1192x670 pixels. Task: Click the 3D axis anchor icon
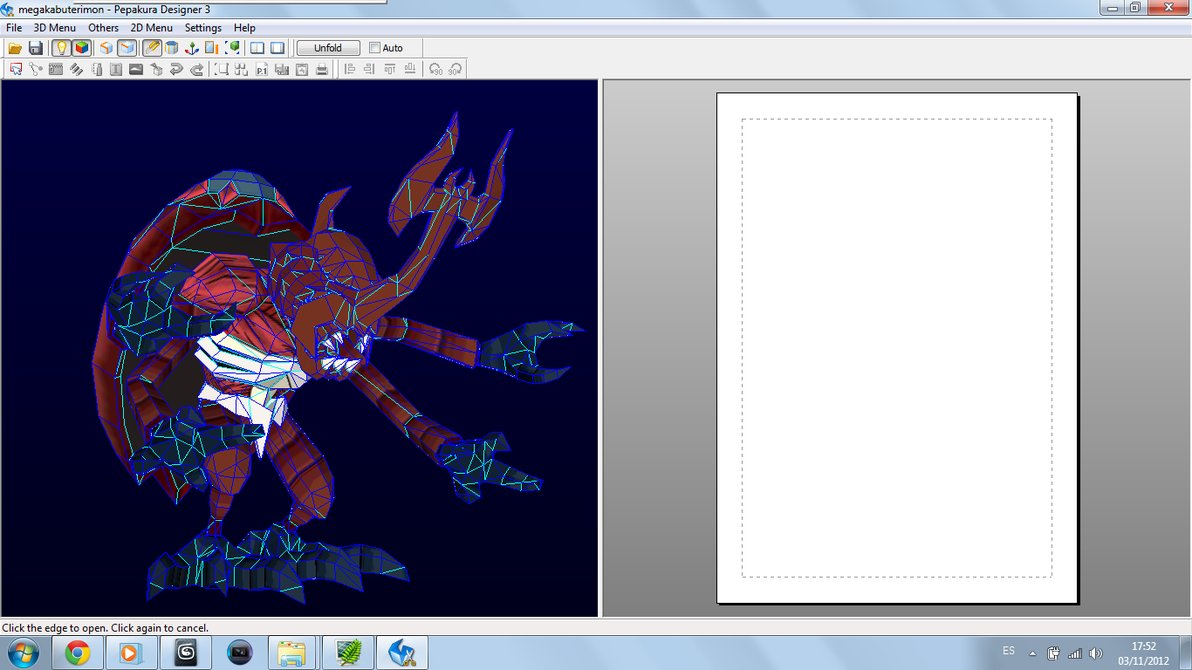click(191, 48)
